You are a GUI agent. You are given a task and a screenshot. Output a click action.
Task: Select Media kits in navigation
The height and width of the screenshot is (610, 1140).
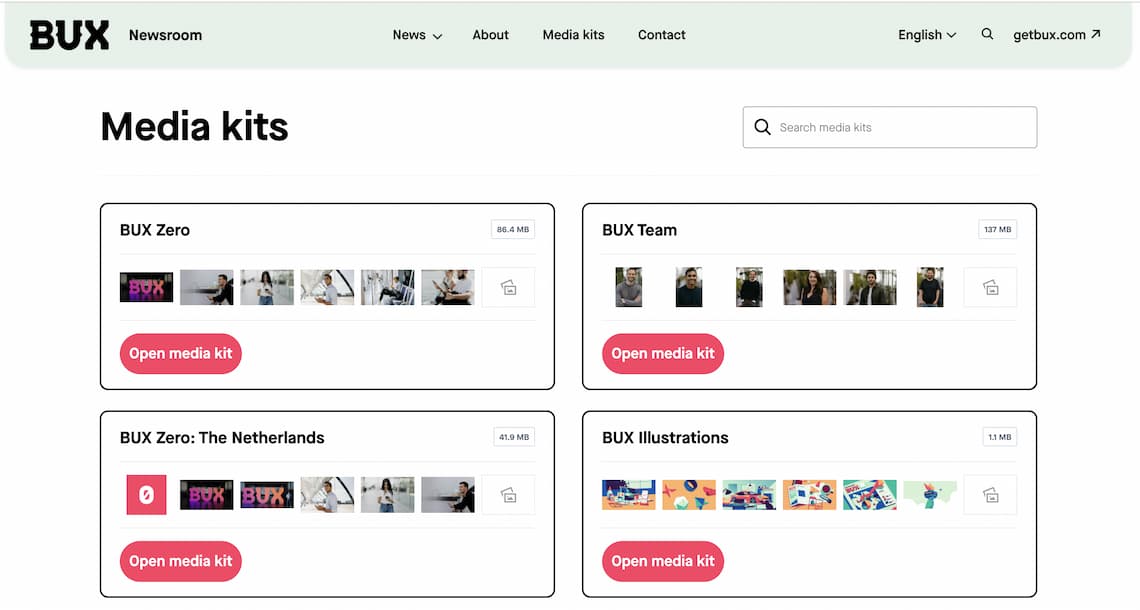573,35
